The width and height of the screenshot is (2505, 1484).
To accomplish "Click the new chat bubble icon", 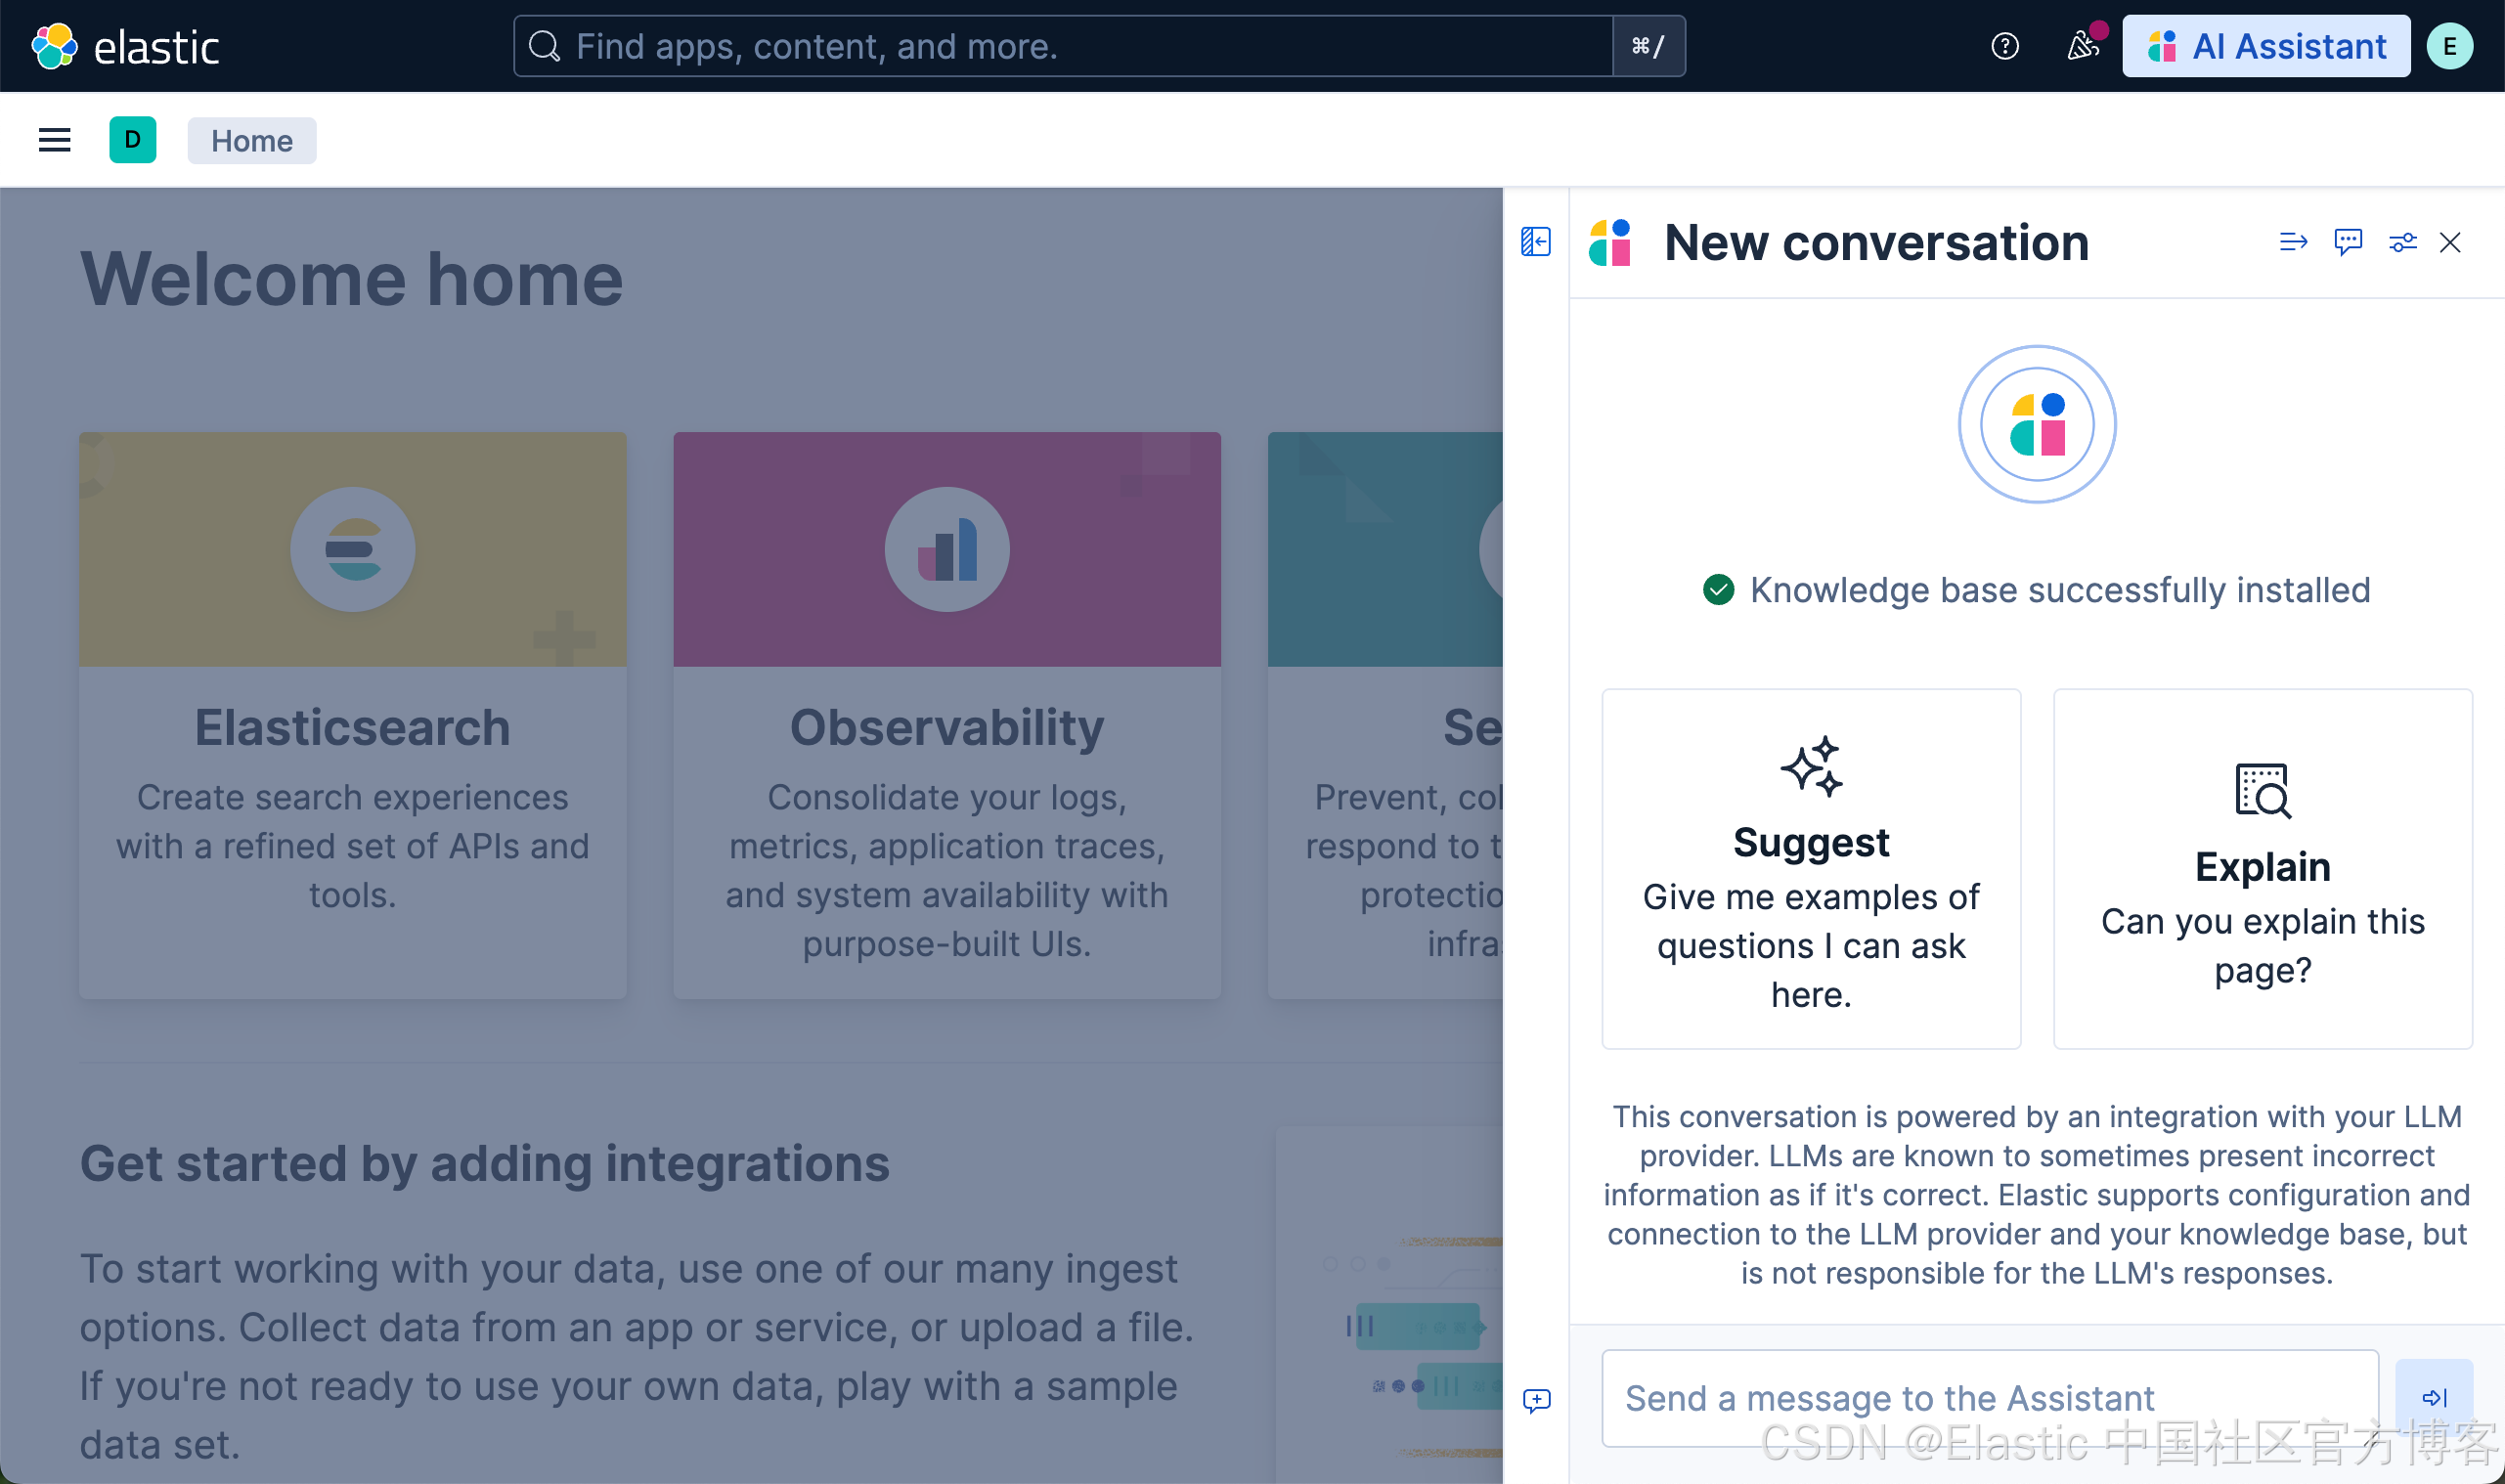I will coord(2347,242).
